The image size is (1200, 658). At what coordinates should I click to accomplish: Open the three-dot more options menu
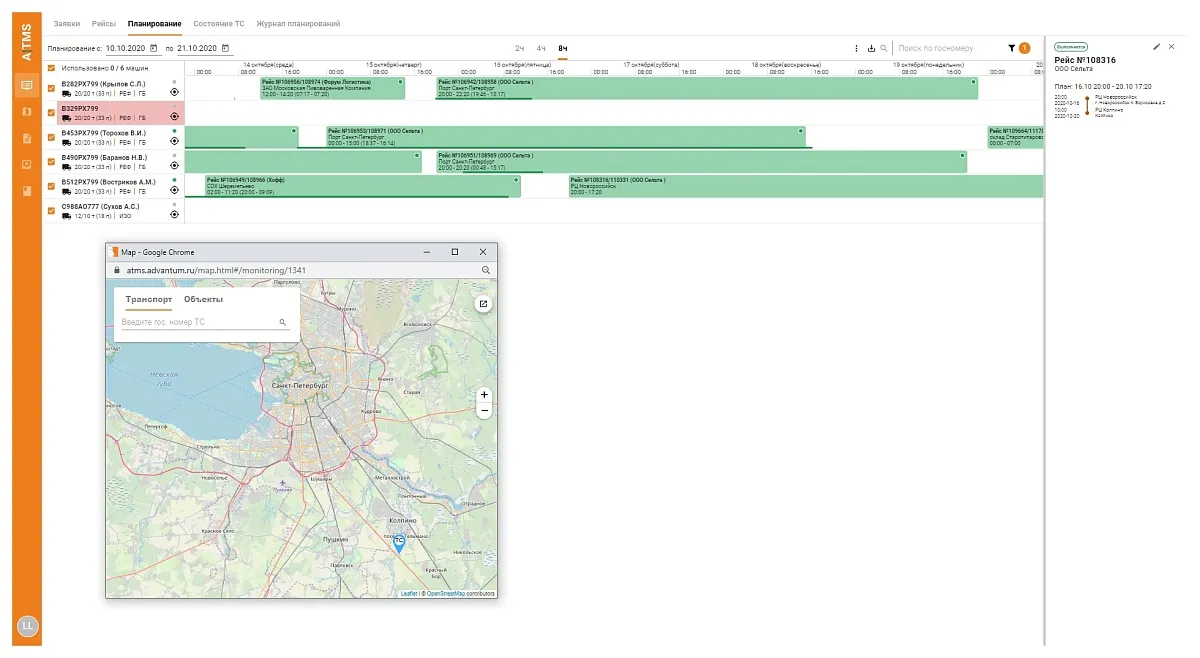click(856, 48)
